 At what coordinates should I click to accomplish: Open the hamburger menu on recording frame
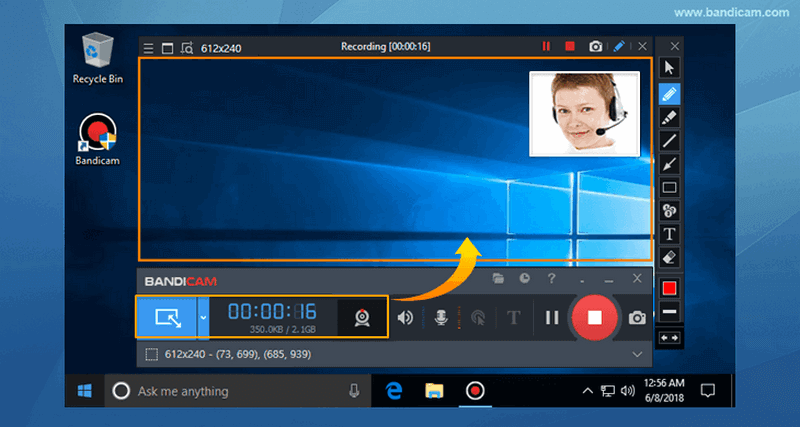click(148, 47)
